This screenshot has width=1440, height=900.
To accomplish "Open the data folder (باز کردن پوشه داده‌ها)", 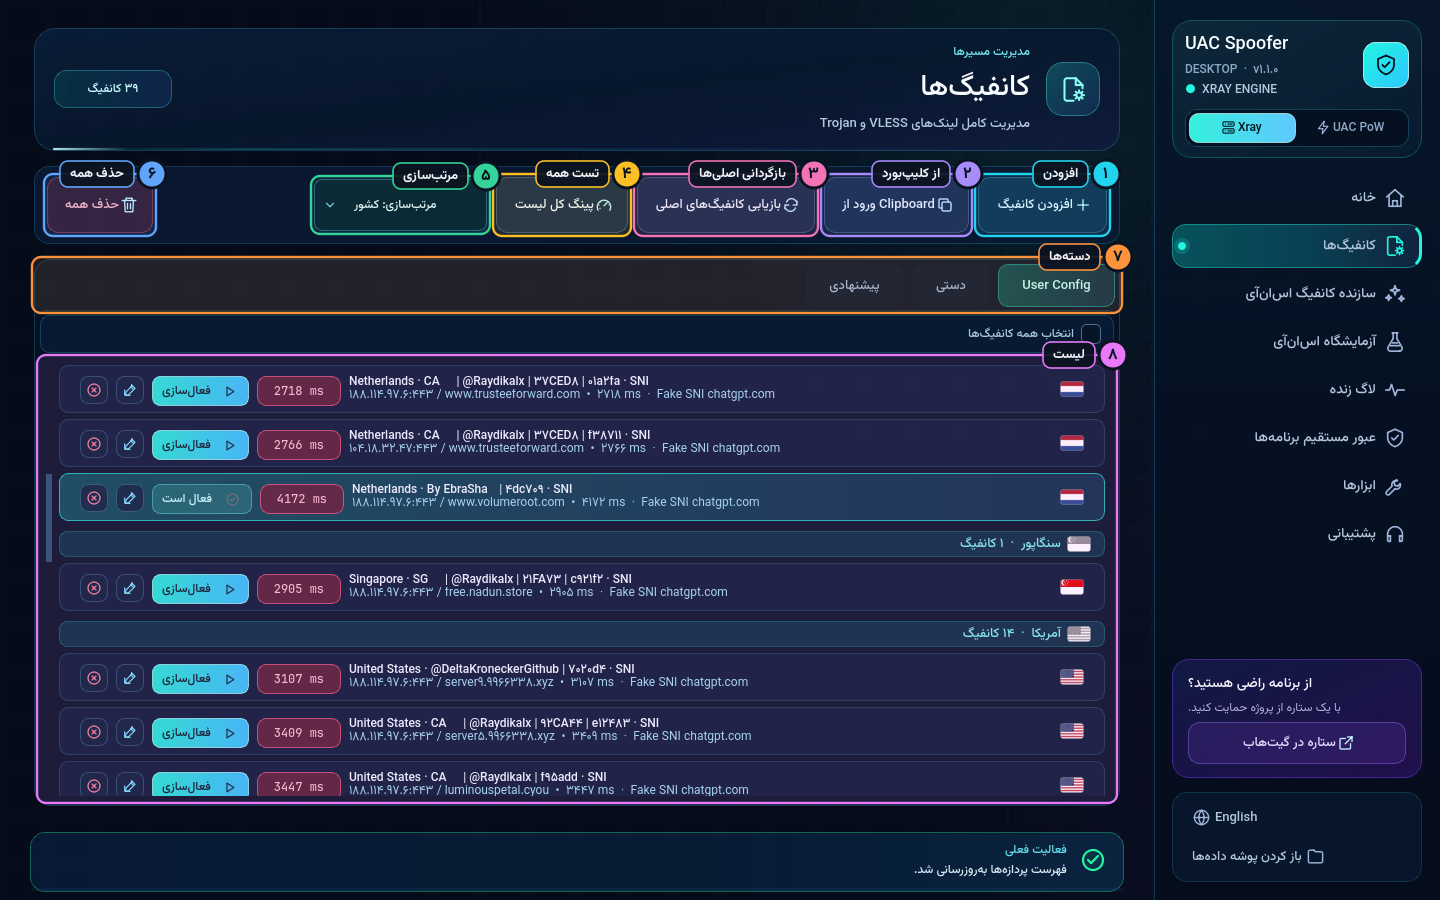I will click(1258, 857).
